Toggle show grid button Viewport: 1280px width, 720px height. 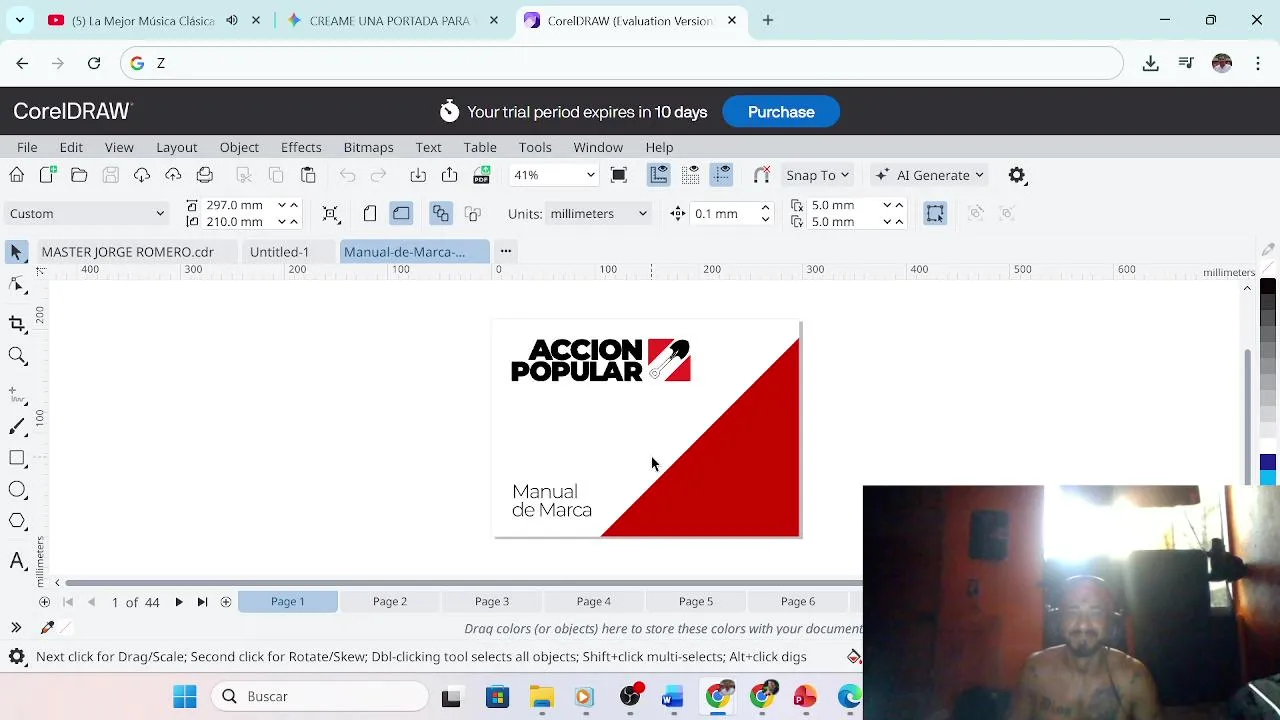pos(690,175)
